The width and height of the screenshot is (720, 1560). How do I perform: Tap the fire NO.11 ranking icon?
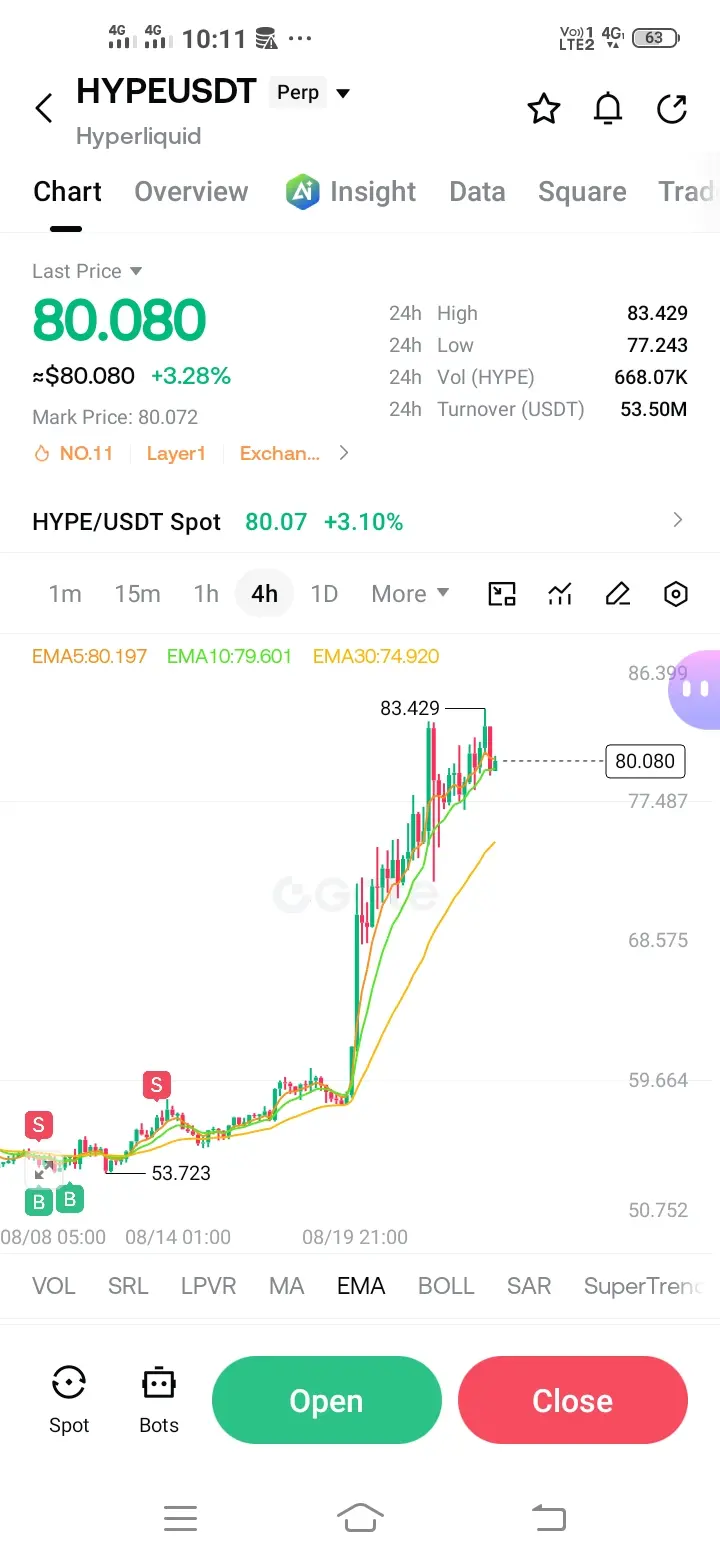pyautogui.click(x=41, y=454)
